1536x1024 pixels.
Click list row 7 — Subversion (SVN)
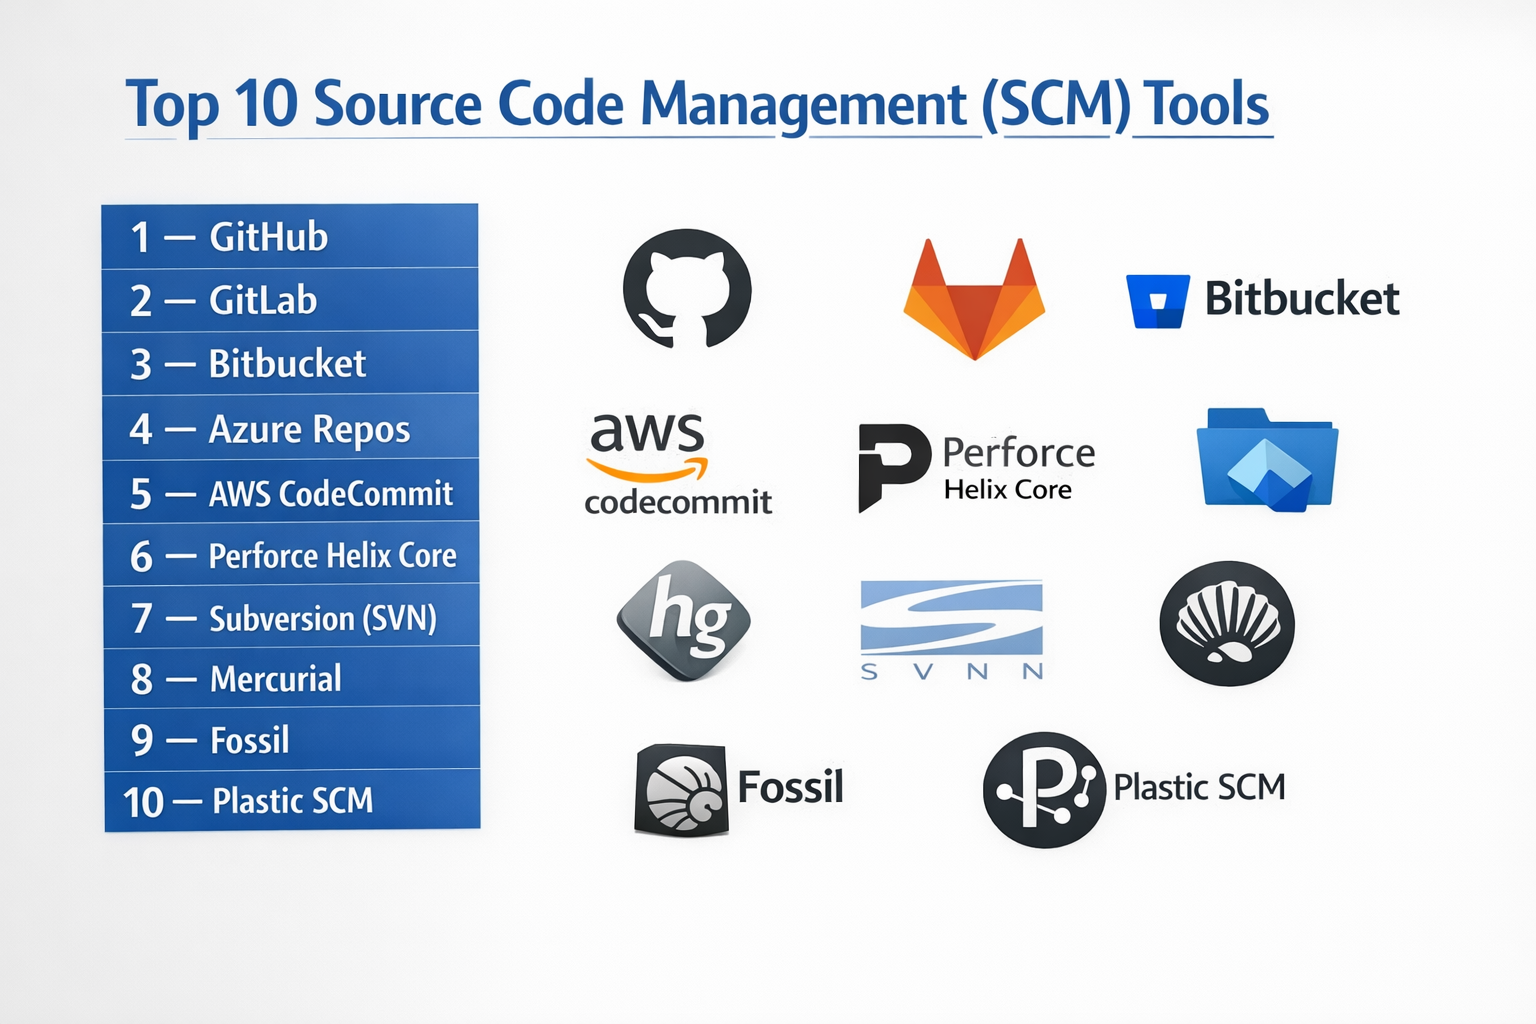tap(291, 618)
